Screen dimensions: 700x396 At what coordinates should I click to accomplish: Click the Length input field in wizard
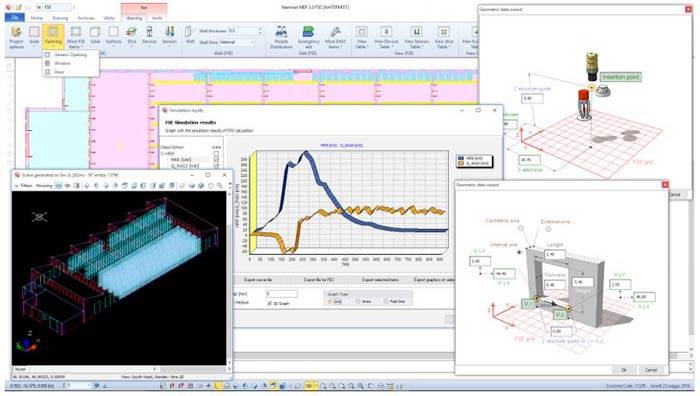555,254
